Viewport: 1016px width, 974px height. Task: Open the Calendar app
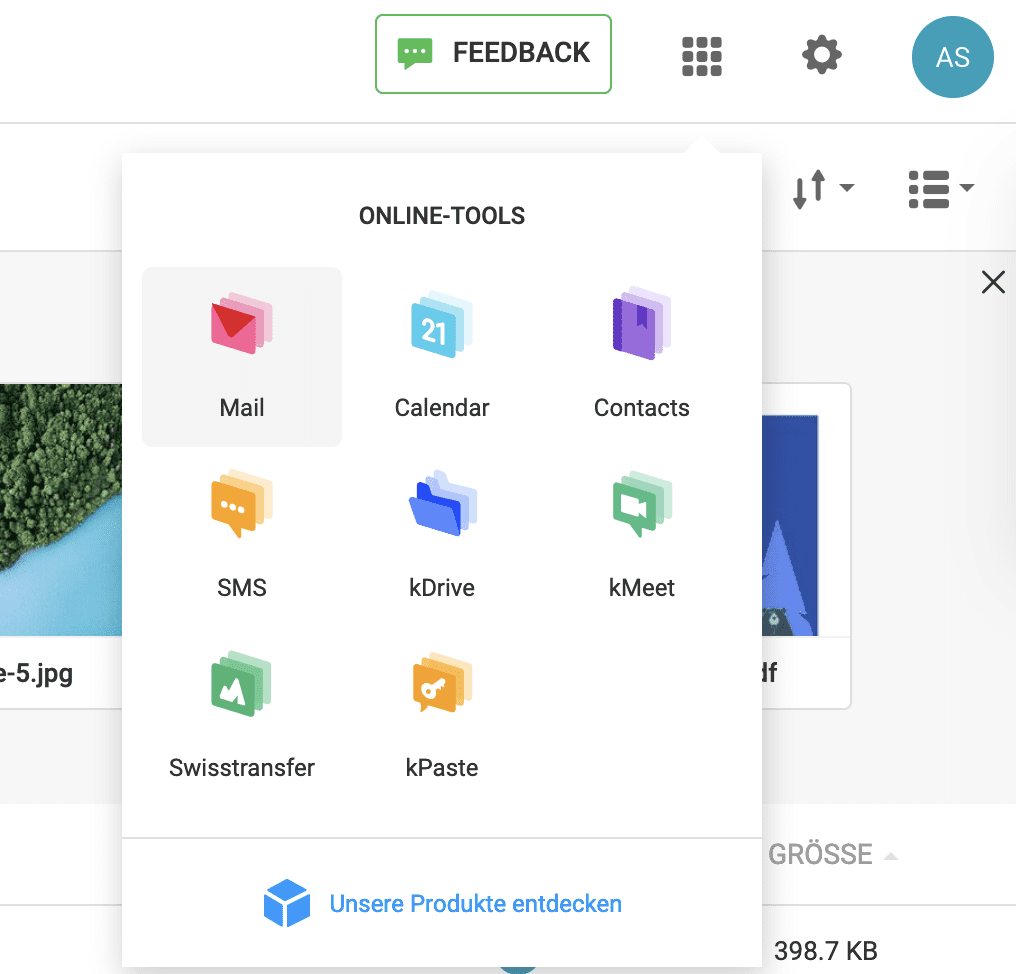click(442, 356)
